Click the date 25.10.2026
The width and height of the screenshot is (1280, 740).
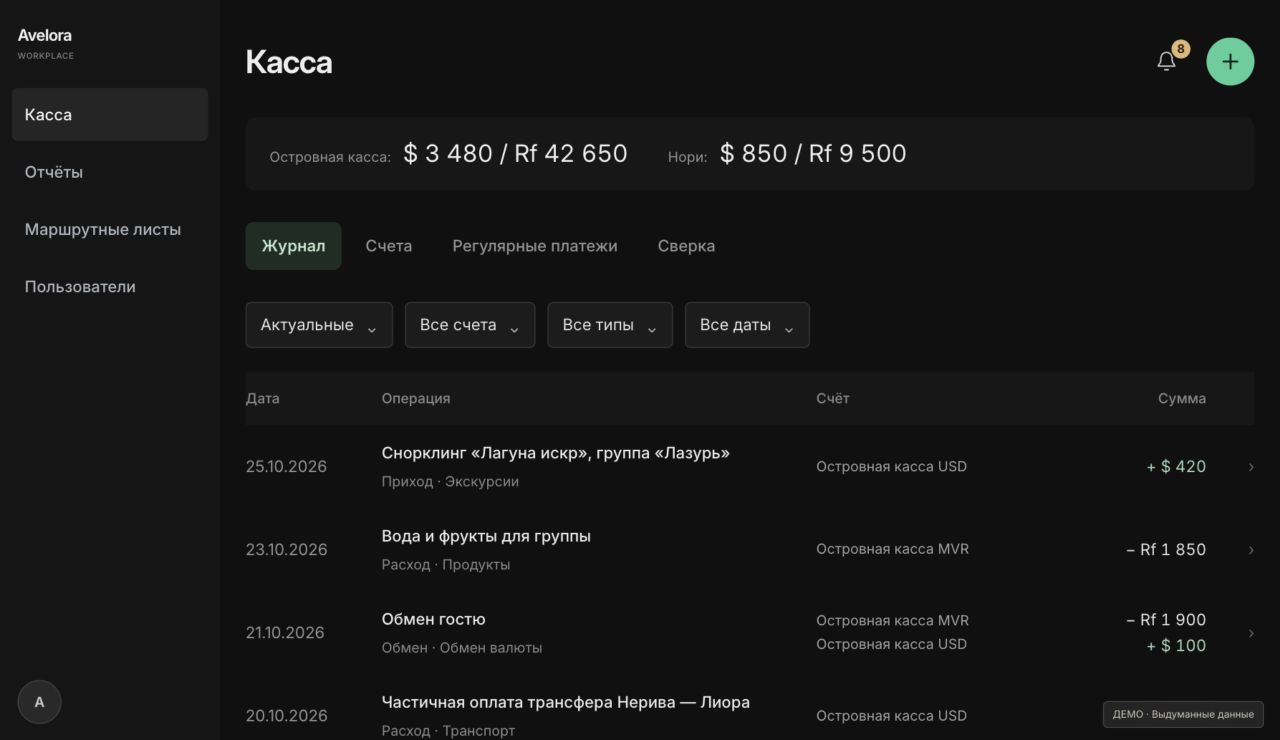[x=286, y=467]
